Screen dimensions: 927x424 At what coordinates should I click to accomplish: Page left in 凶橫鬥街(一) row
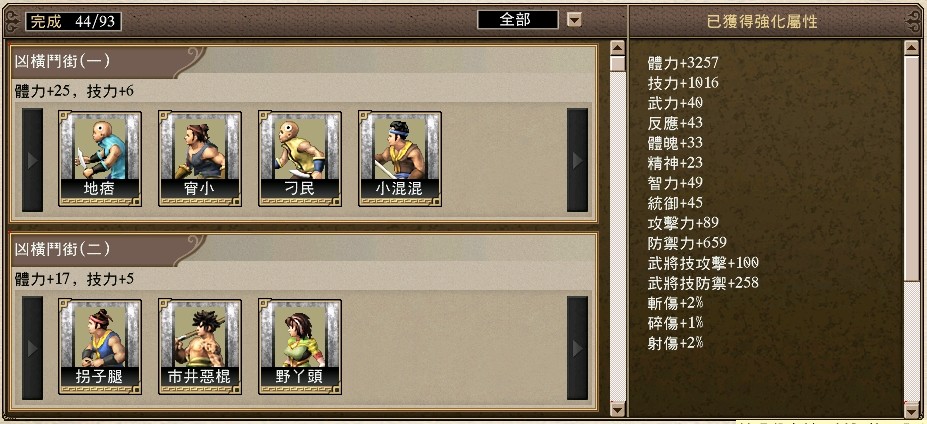pos(33,160)
